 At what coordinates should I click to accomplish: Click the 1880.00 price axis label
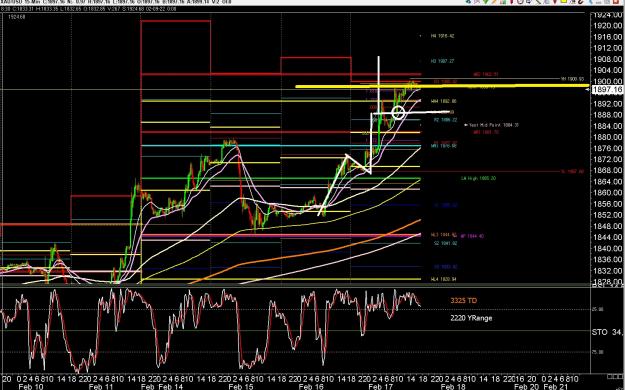[x=607, y=137]
